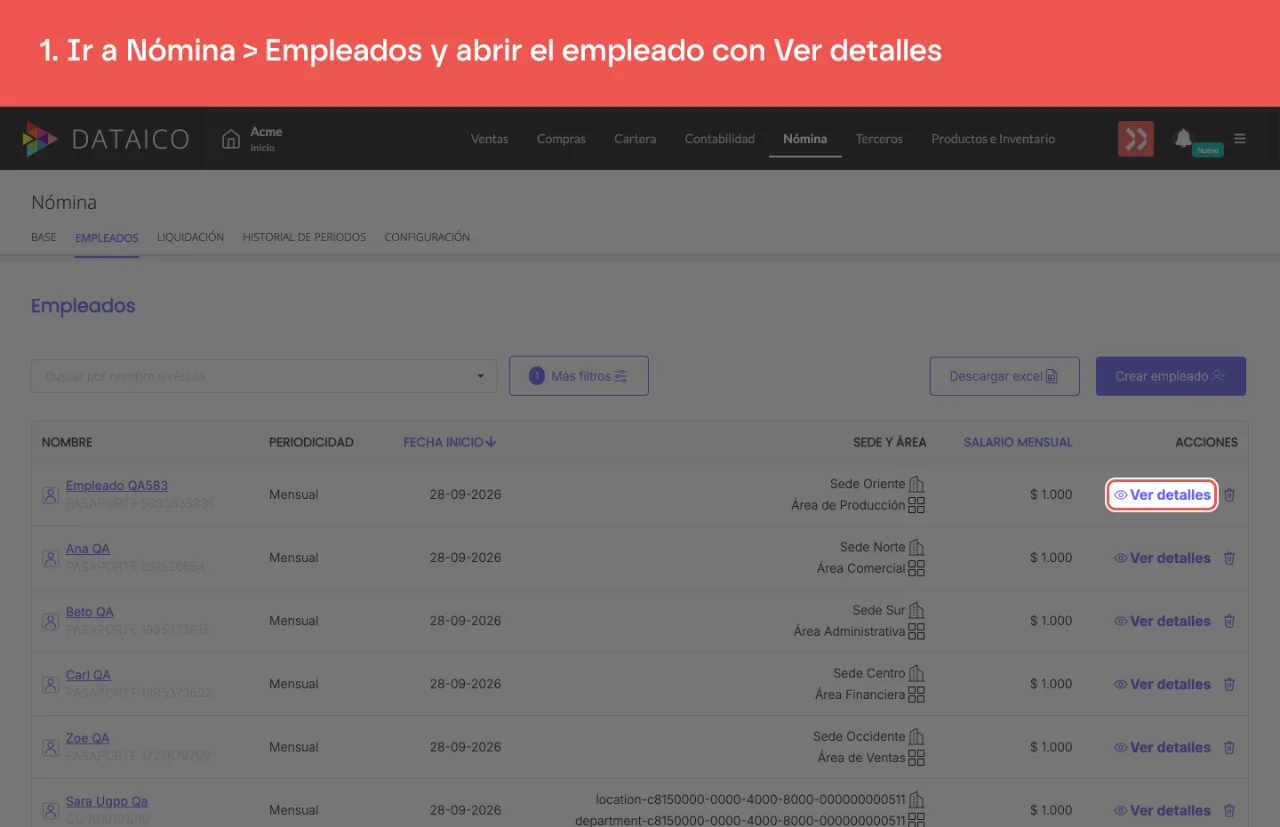The image size is (1280, 827).
Task: Click the Crear empleado button
Action: pyautogui.click(x=1171, y=376)
